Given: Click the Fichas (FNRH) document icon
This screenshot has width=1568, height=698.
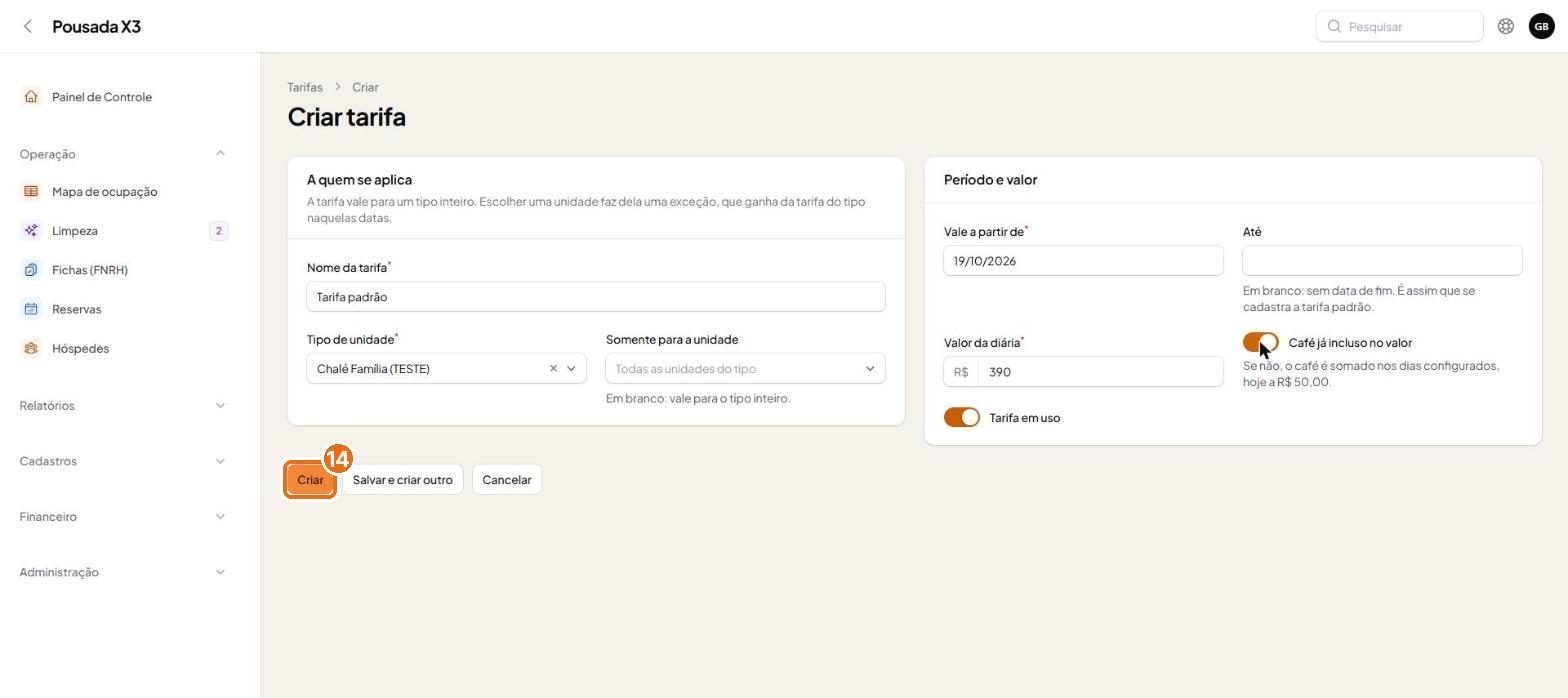Looking at the screenshot, I should 31,270.
